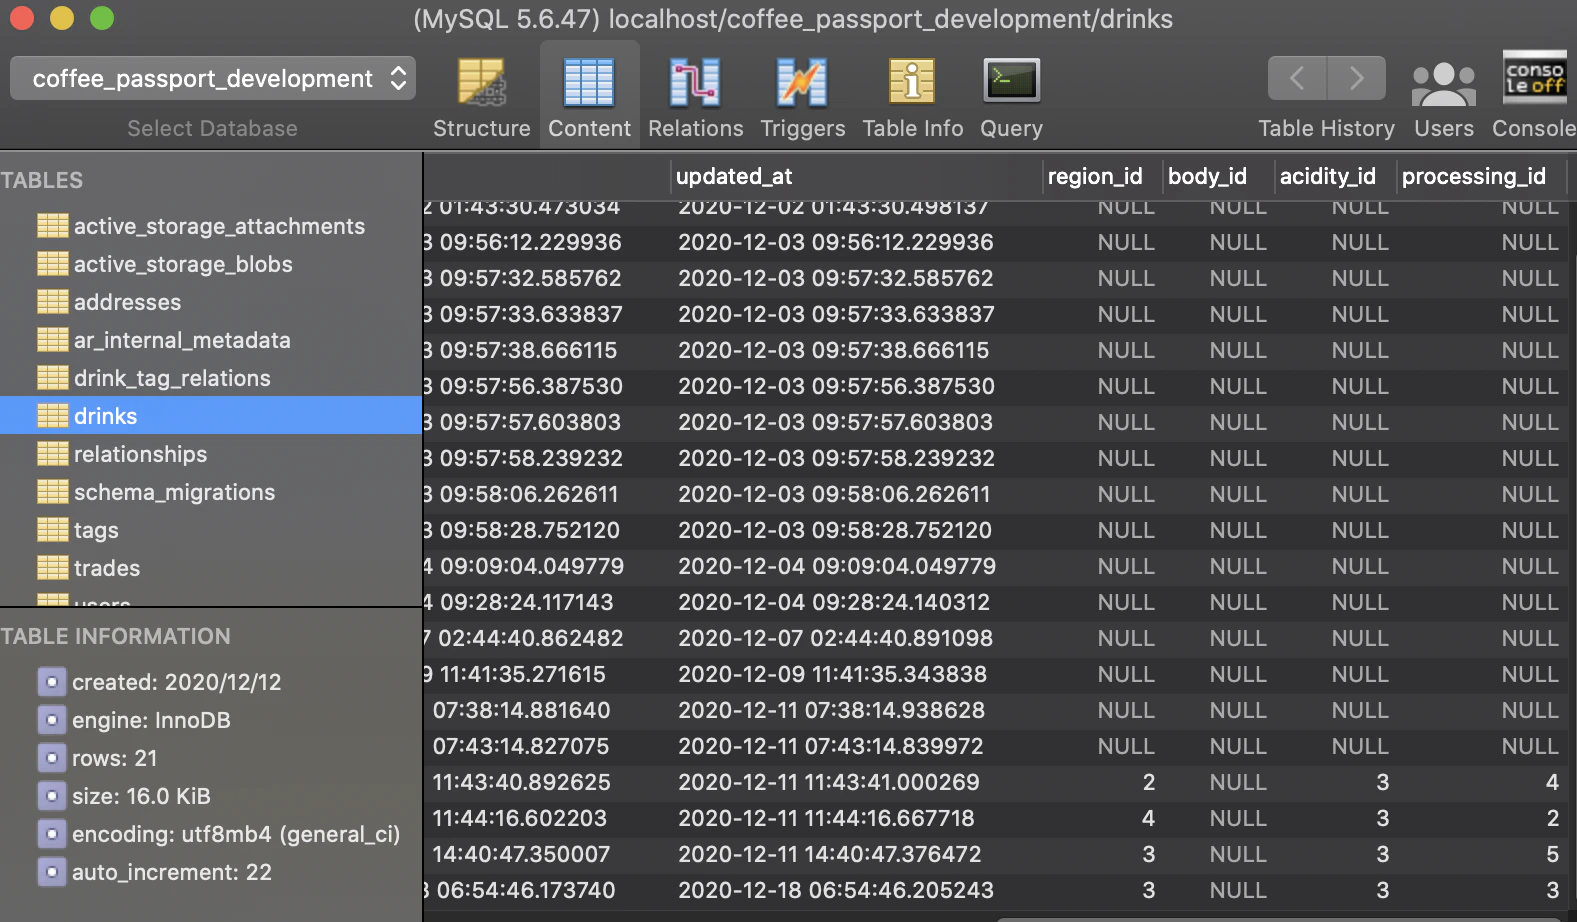Screen dimensions: 1577x922
Task: Sort by the processing_id column header
Action: [x=1481, y=176]
